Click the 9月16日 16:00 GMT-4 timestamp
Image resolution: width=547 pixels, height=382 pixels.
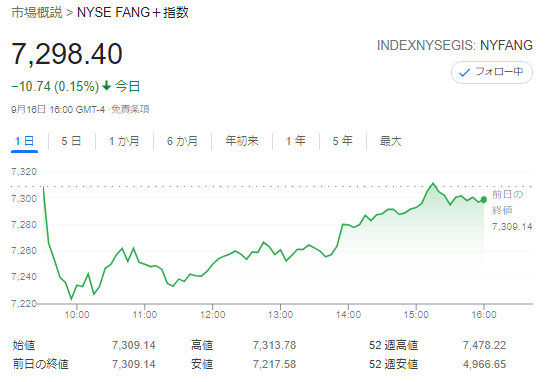pyautogui.click(x=58, y=110)
